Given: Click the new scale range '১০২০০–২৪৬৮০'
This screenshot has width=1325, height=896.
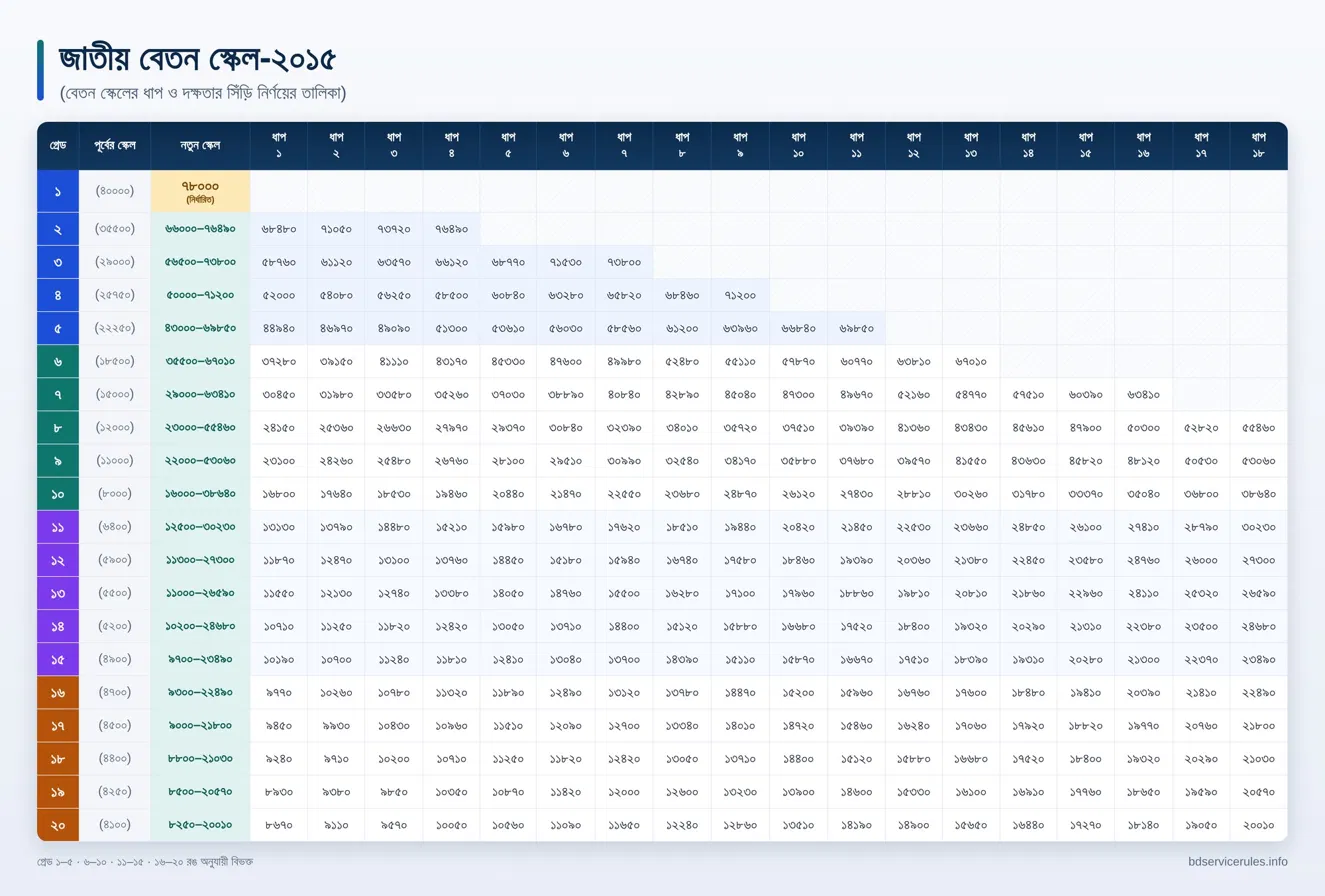Looking at the screenshot, I should pyautogui.click(x=200, y=626).
